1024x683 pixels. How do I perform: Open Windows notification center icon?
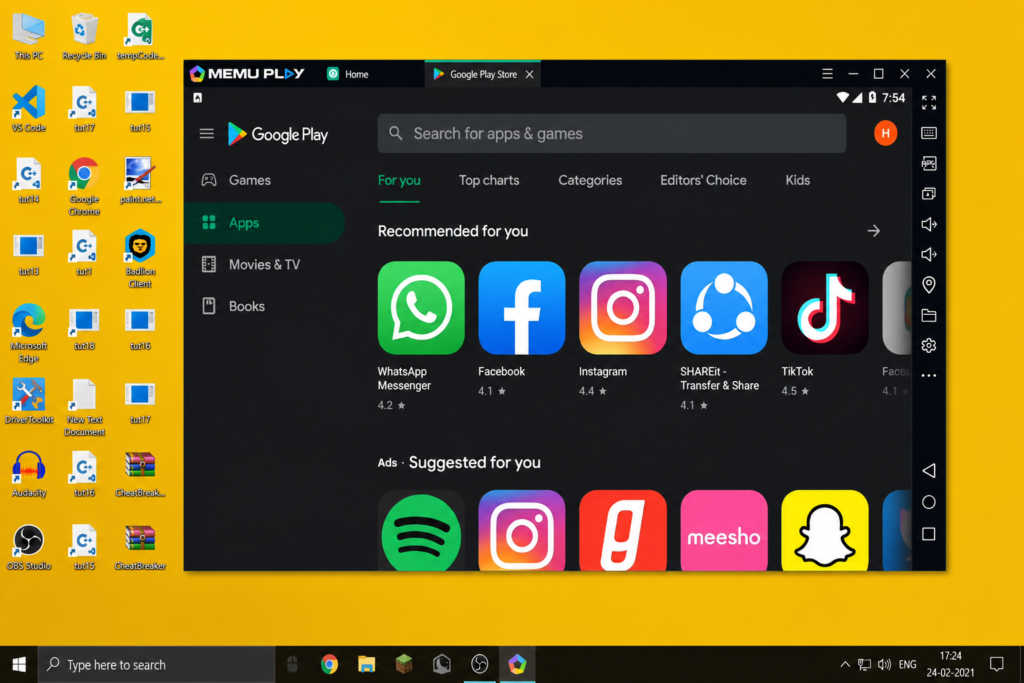click(997, 665)
